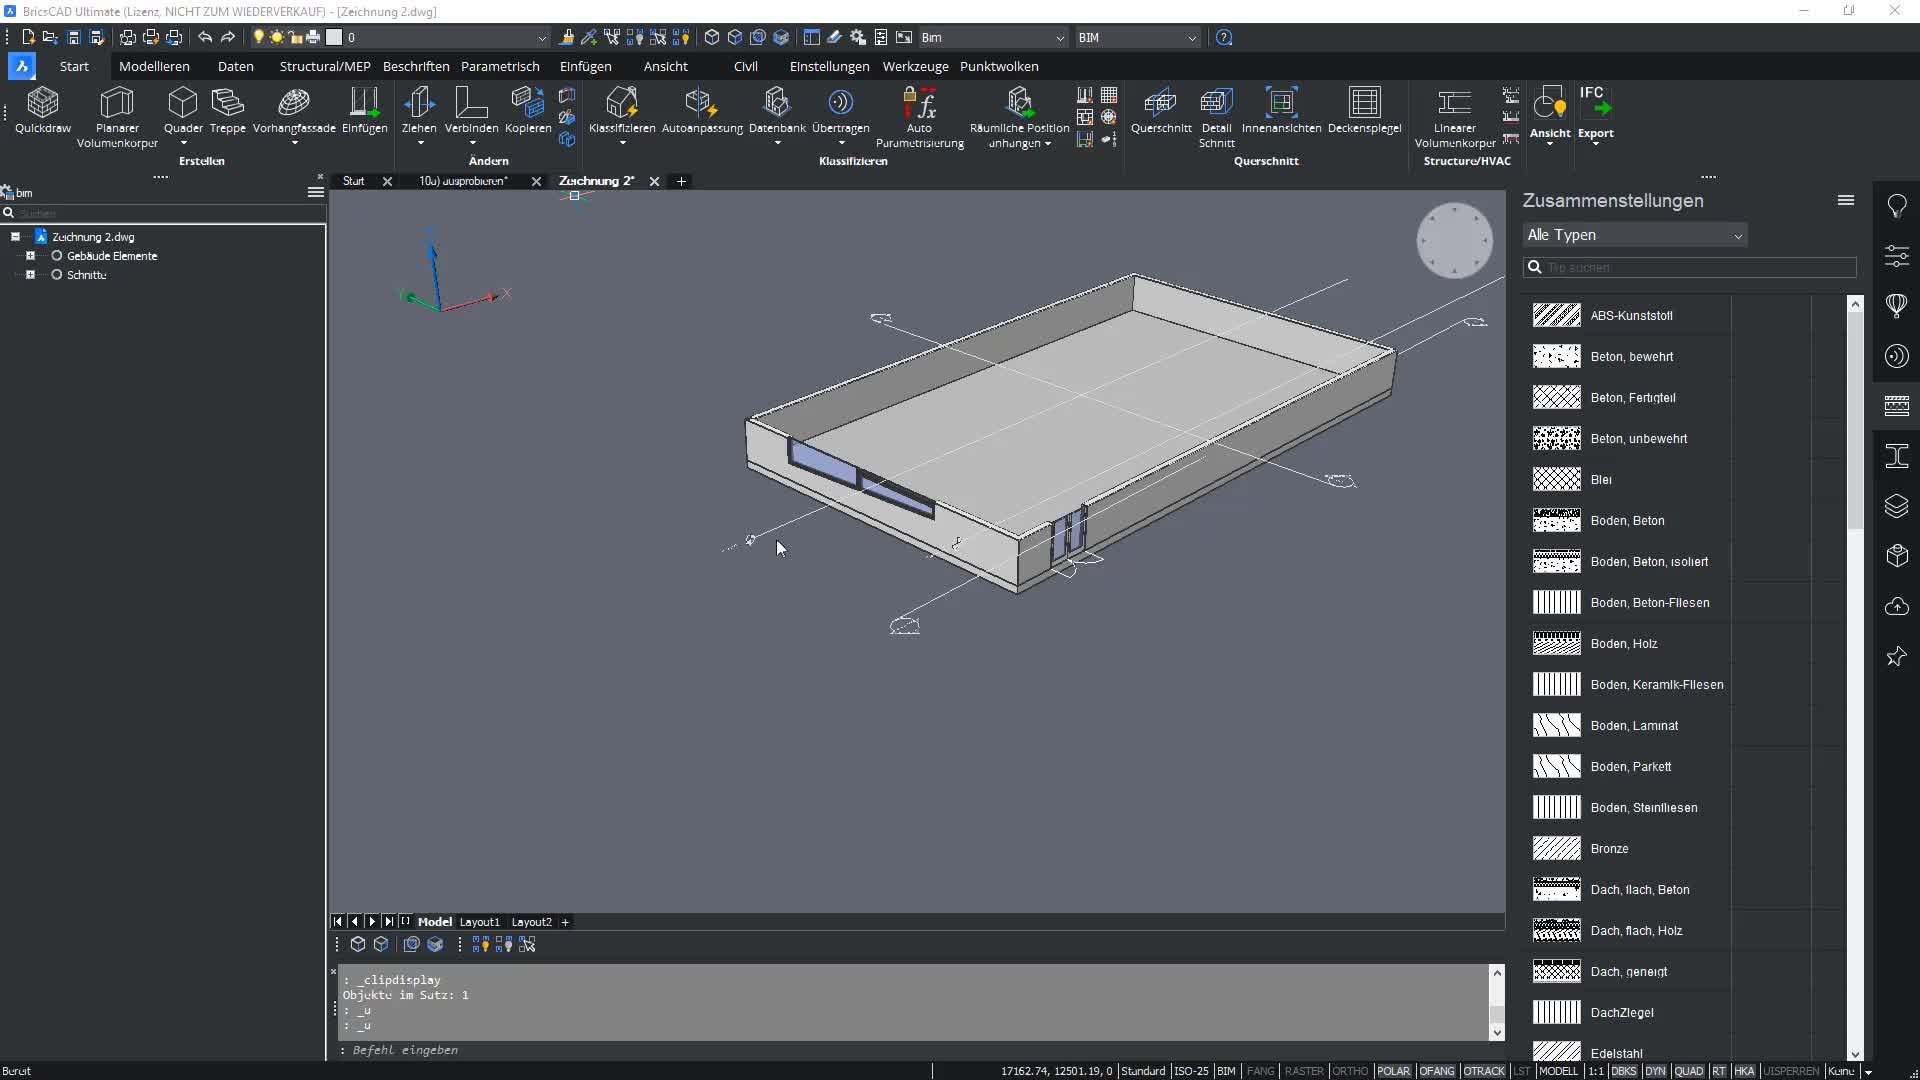Click the Kopieren tool

528,110
